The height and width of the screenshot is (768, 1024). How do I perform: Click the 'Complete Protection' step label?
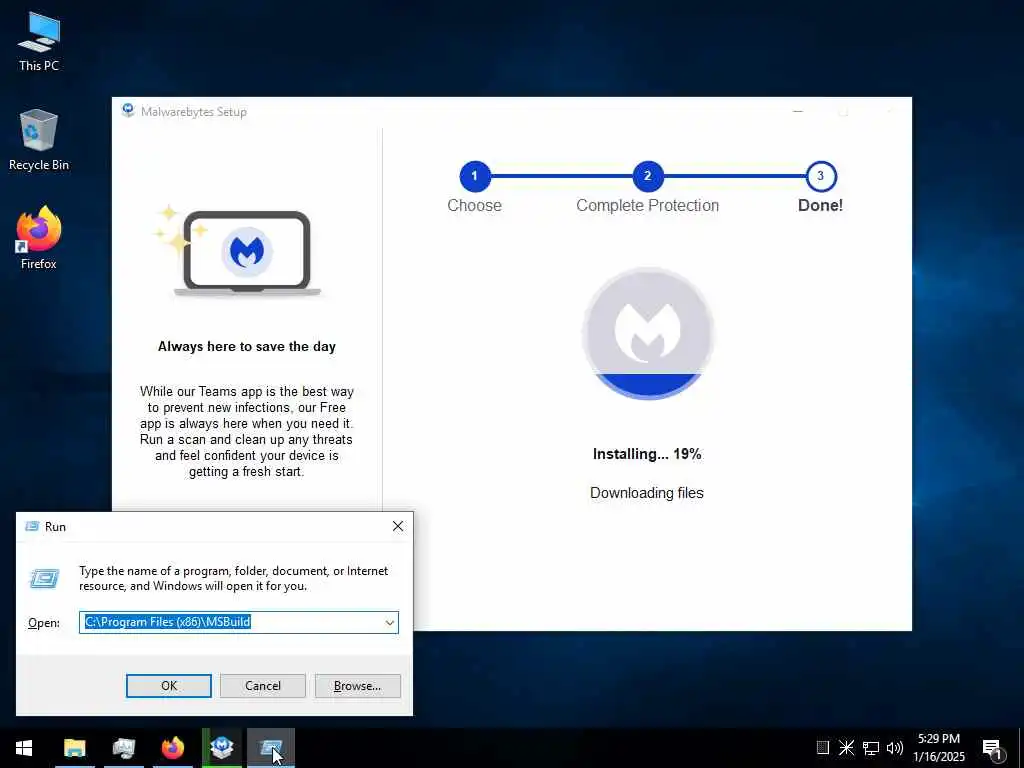coord(647,206)
